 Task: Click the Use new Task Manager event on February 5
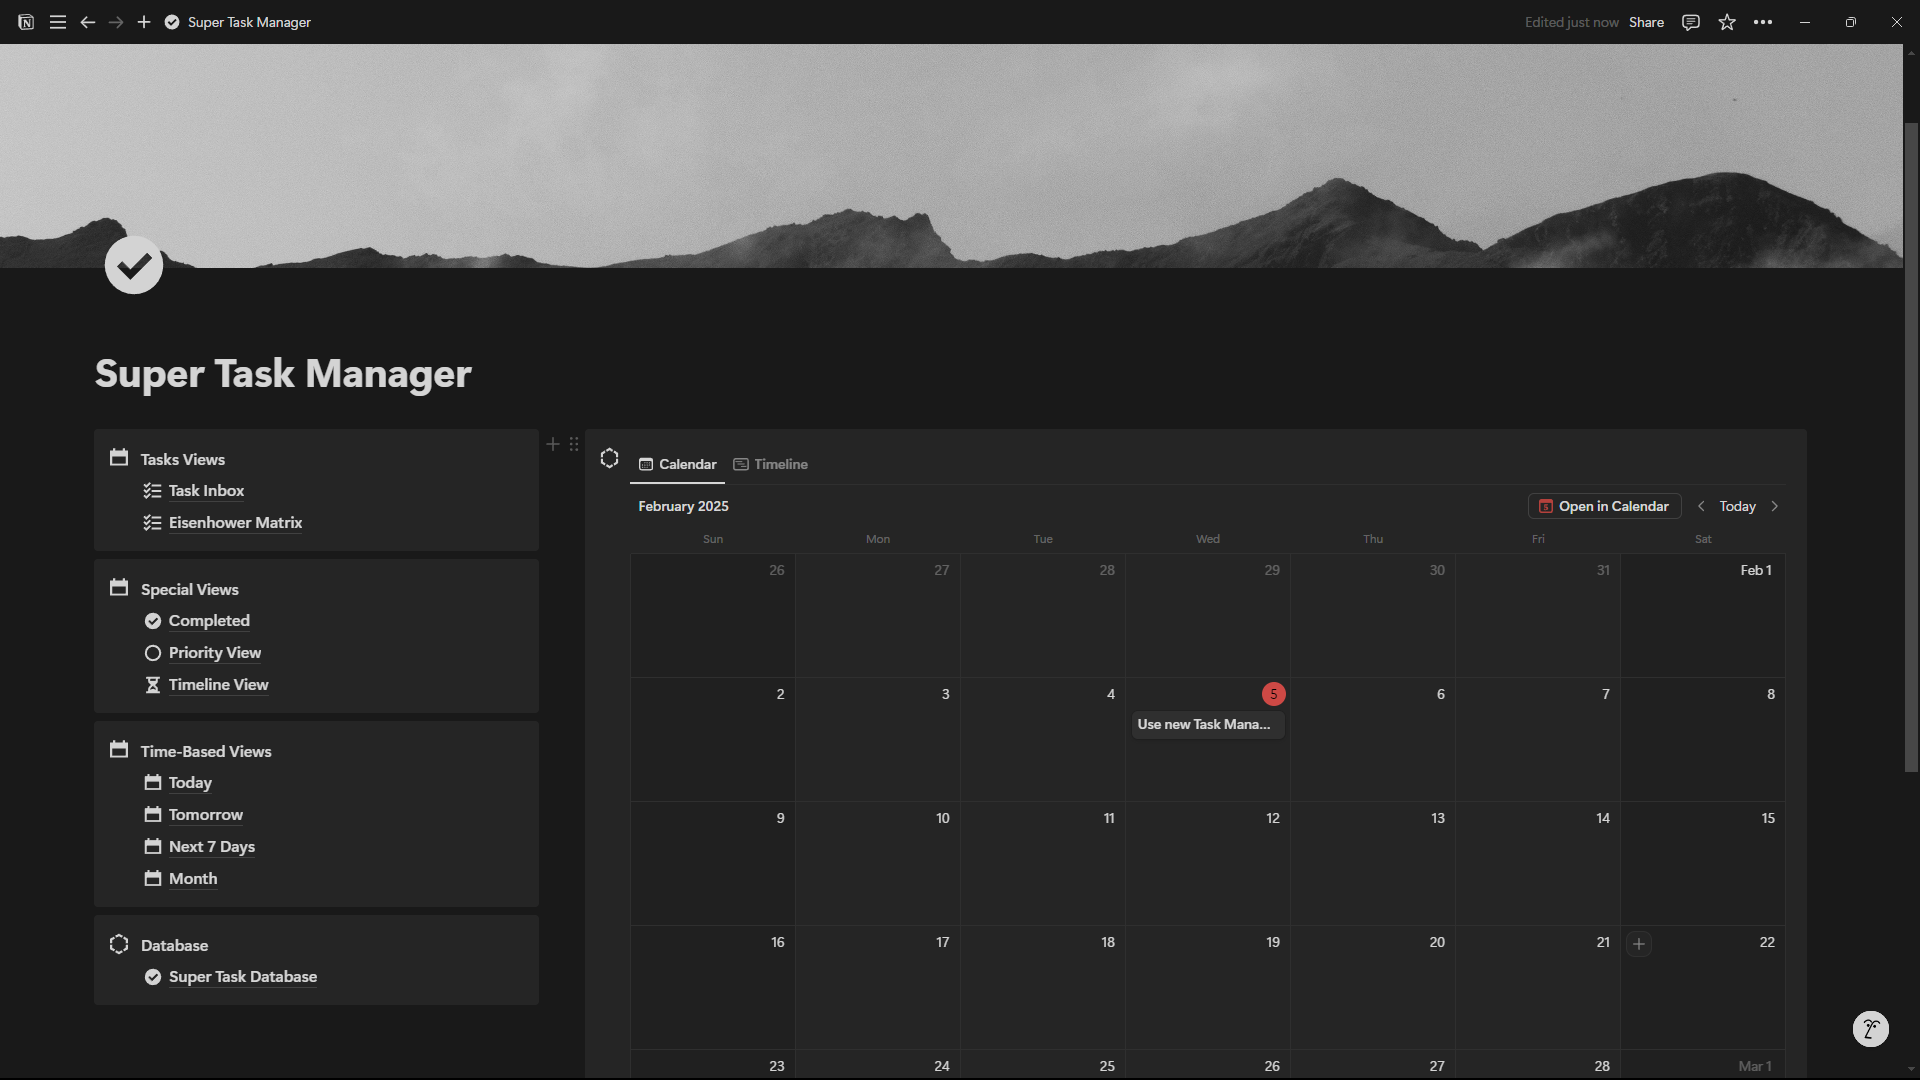[x=1207, y=724]
